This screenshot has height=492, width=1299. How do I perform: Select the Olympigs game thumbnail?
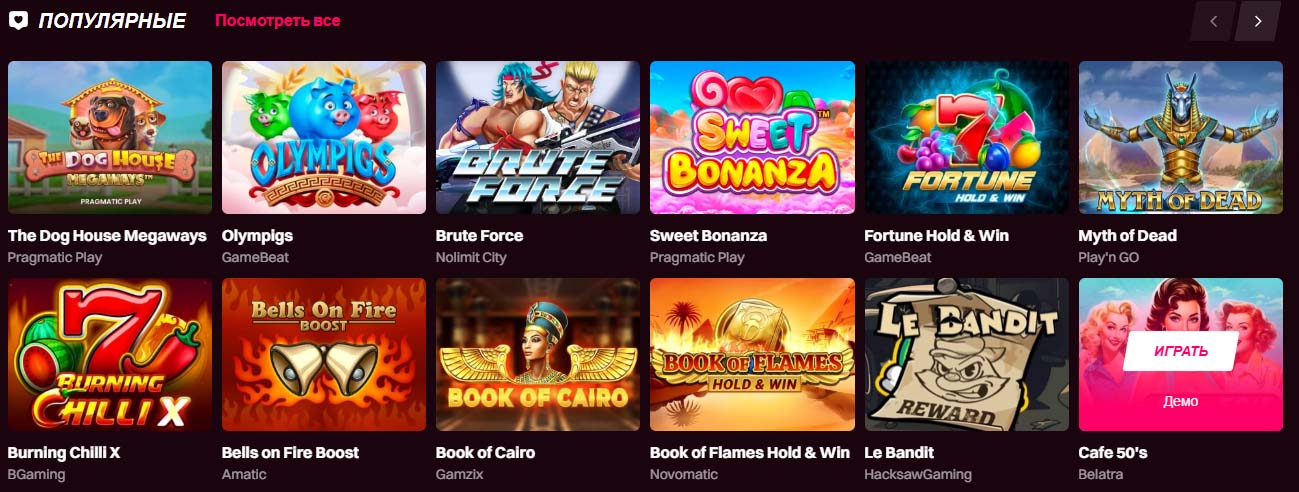tap(324, 137)
